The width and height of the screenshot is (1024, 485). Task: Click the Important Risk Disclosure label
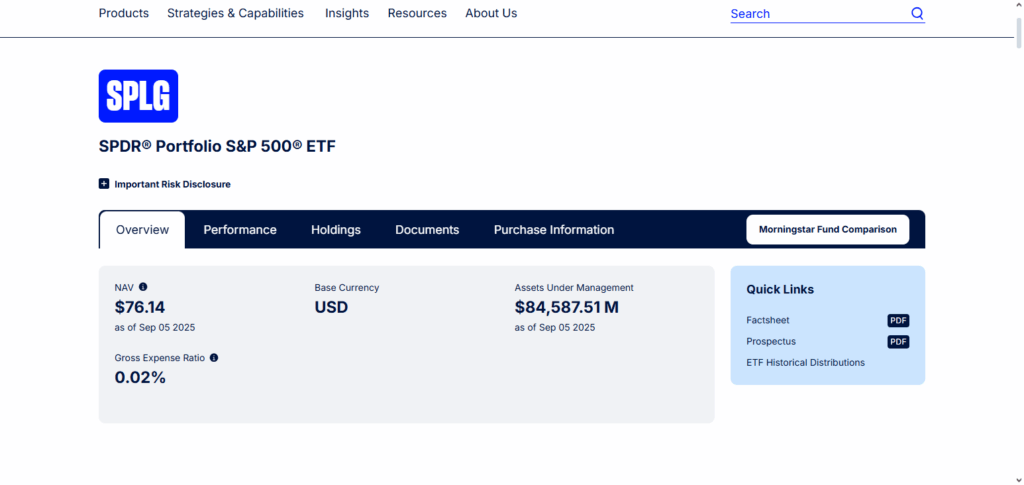click(172, 184)
